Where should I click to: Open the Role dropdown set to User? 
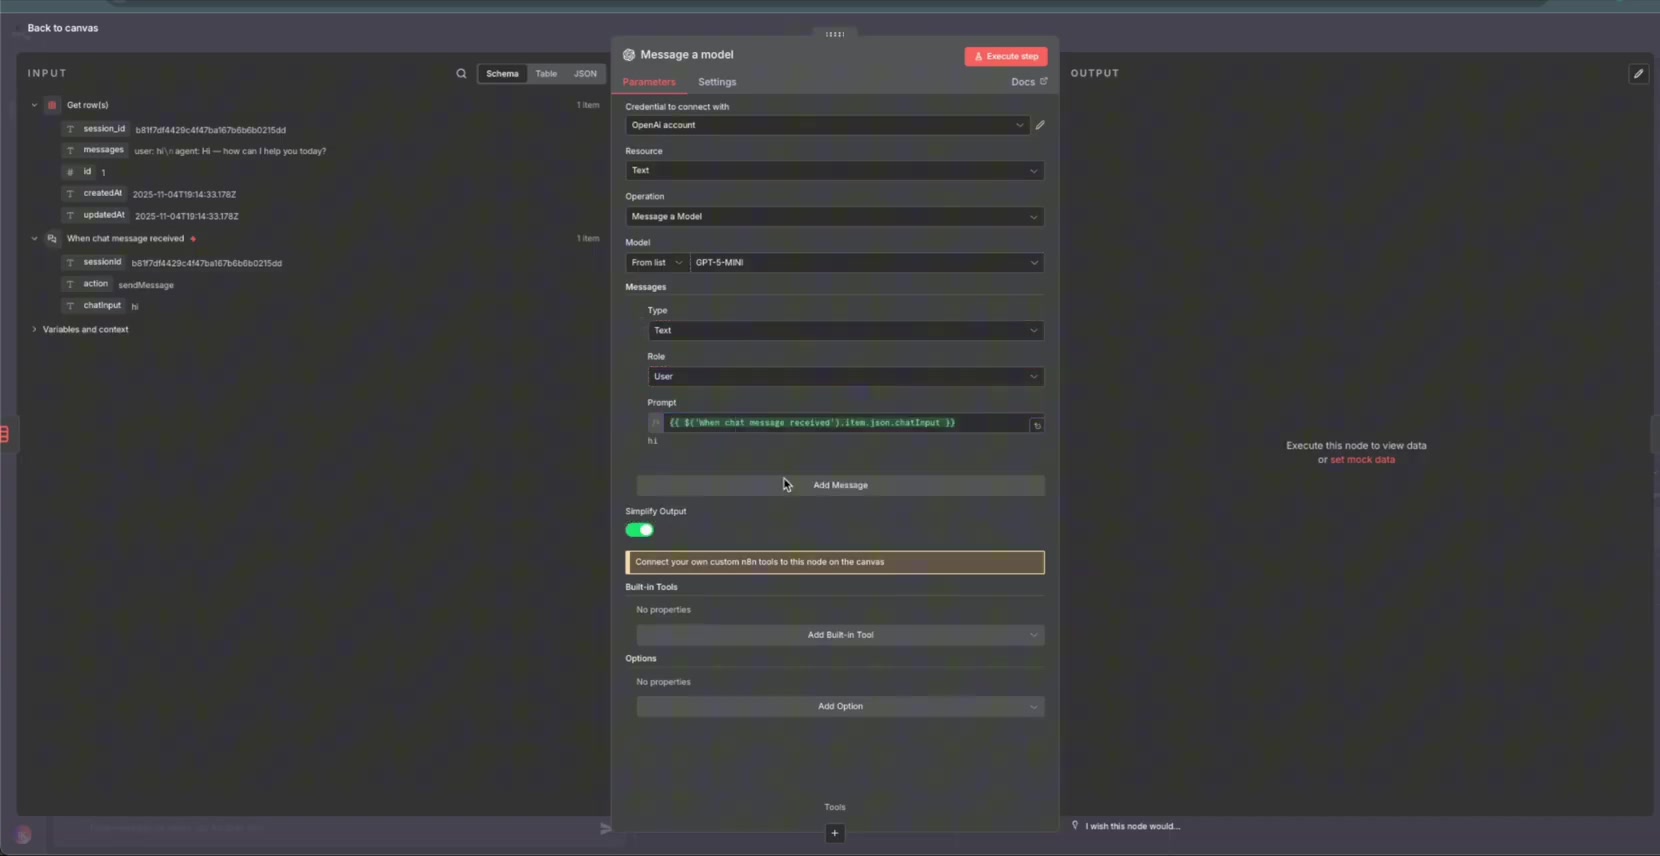pos(846,377)
